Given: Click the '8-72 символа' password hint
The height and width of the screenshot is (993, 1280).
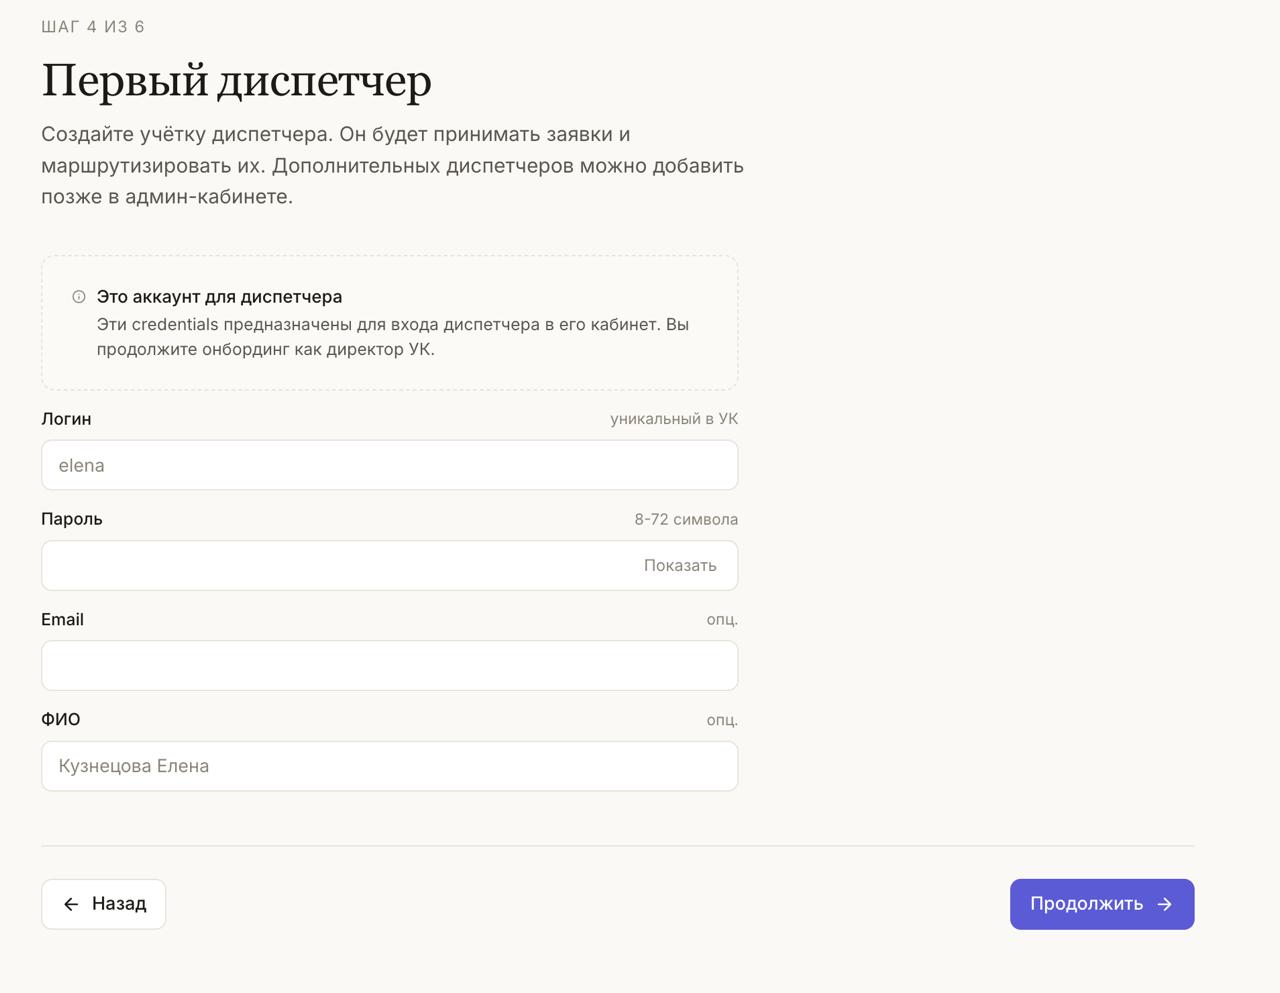Looking at the screenshot, I should coord(686,519).
